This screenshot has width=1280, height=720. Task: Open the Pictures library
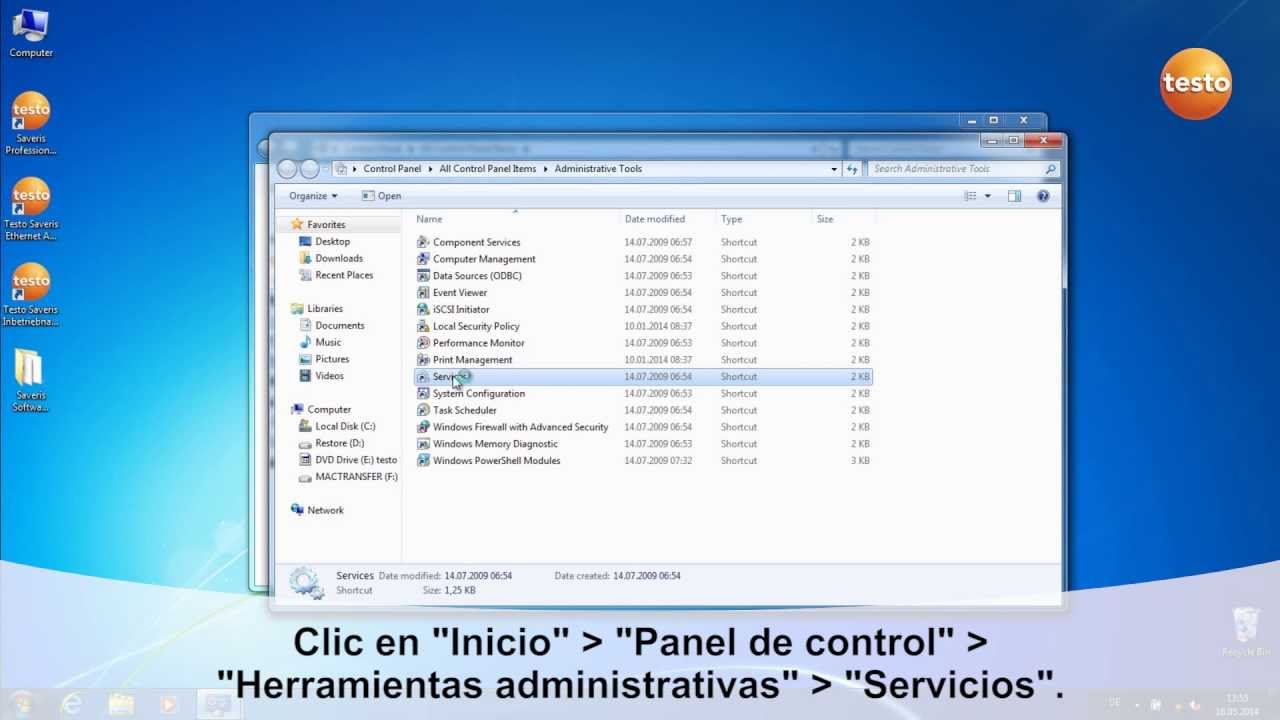point(332,359)
